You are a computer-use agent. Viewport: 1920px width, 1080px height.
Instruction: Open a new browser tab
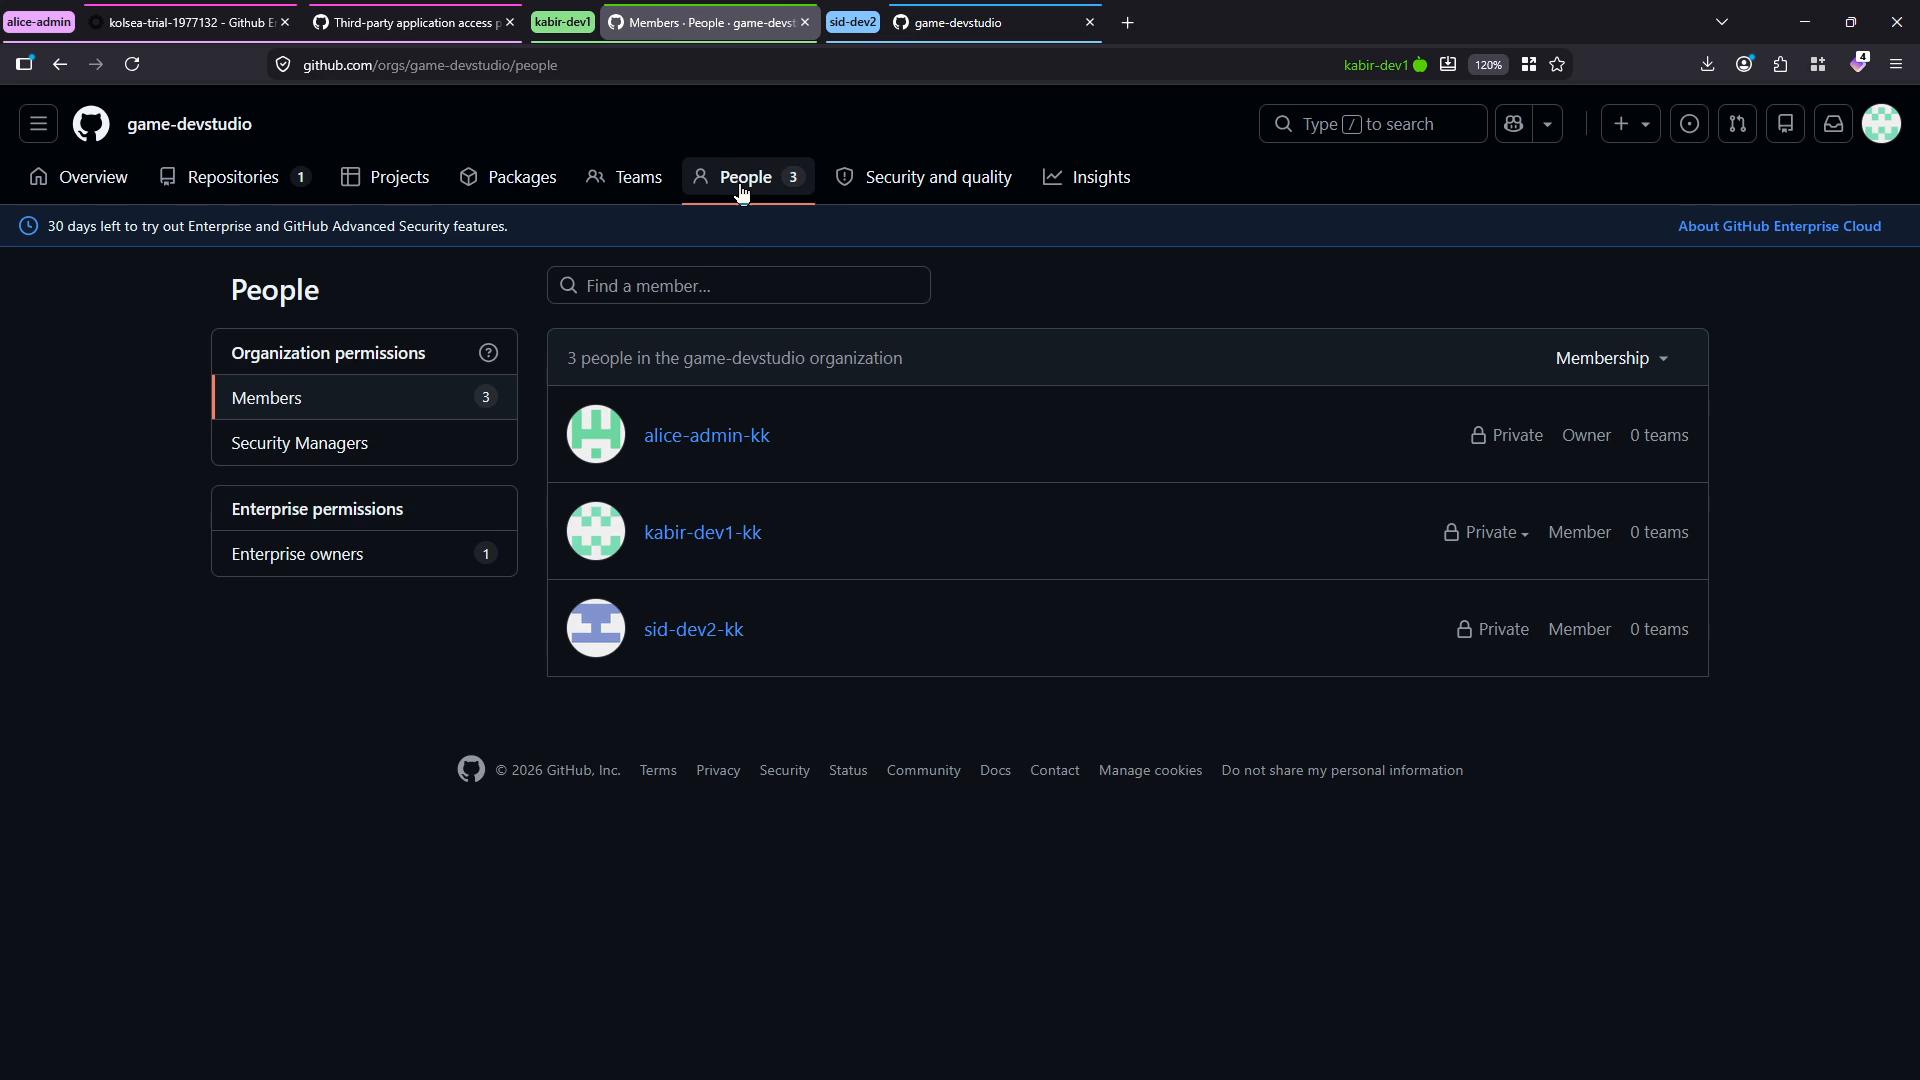1127,22
